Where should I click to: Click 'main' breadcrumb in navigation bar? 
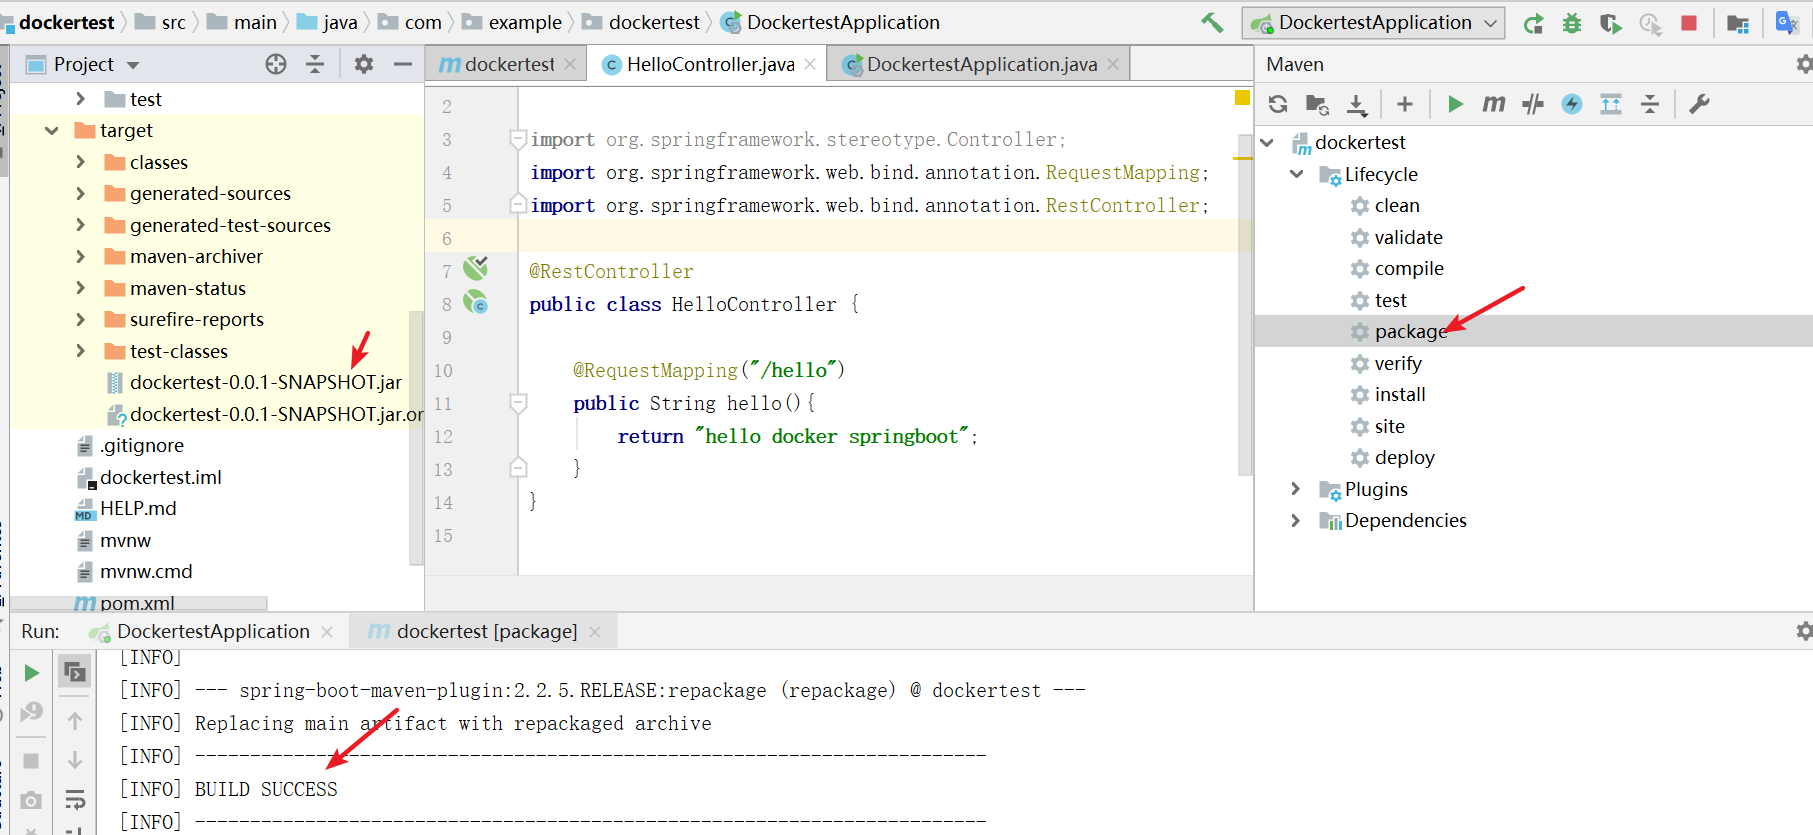pos(255,22)
